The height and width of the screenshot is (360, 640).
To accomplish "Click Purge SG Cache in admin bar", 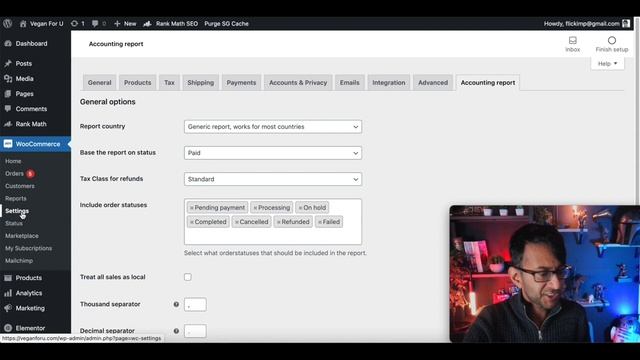I will (226, 24).
